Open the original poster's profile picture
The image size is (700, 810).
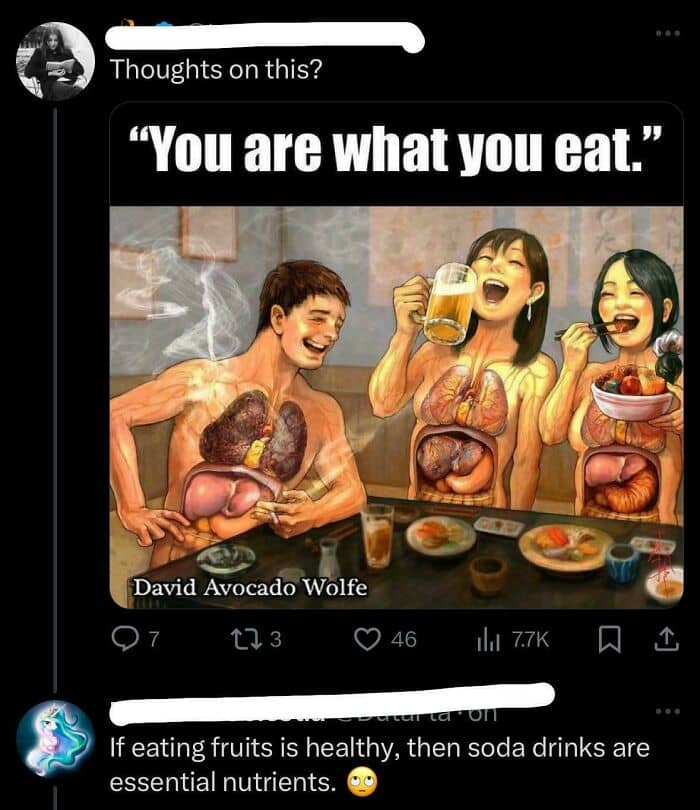[56, 61]
